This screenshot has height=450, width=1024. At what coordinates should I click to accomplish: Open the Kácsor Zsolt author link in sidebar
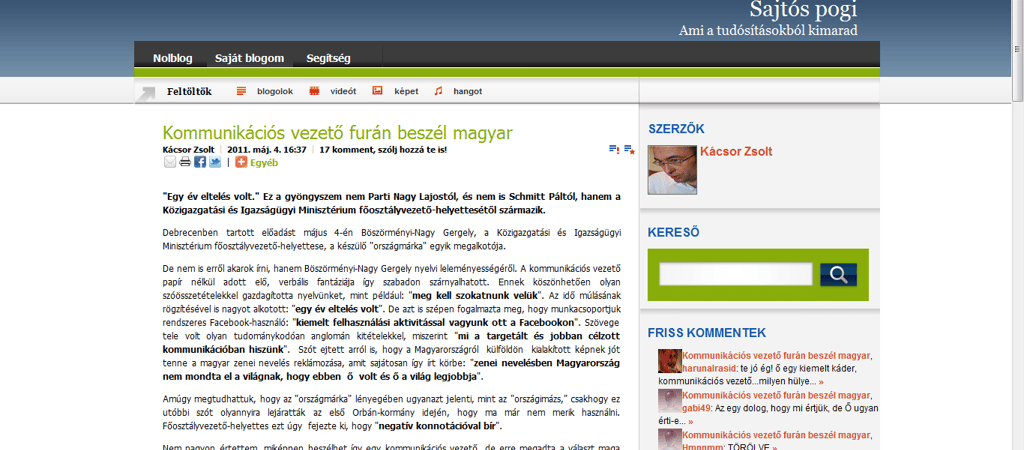[736, 152]
